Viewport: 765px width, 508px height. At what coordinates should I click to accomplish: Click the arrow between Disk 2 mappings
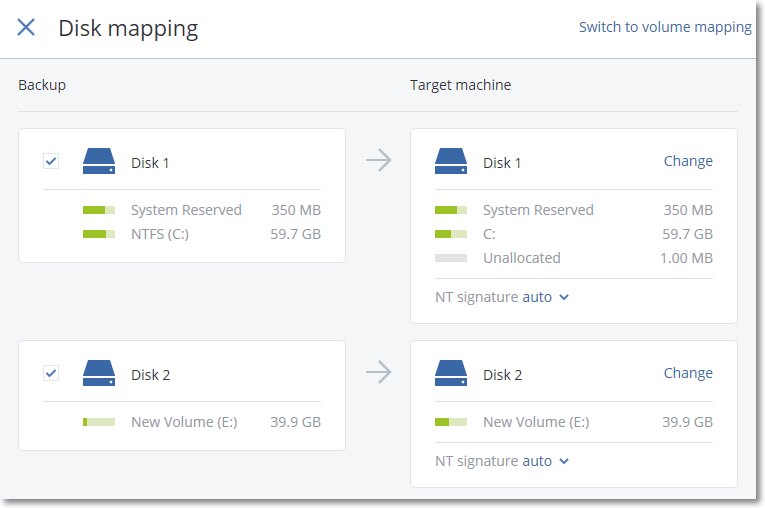378,373
